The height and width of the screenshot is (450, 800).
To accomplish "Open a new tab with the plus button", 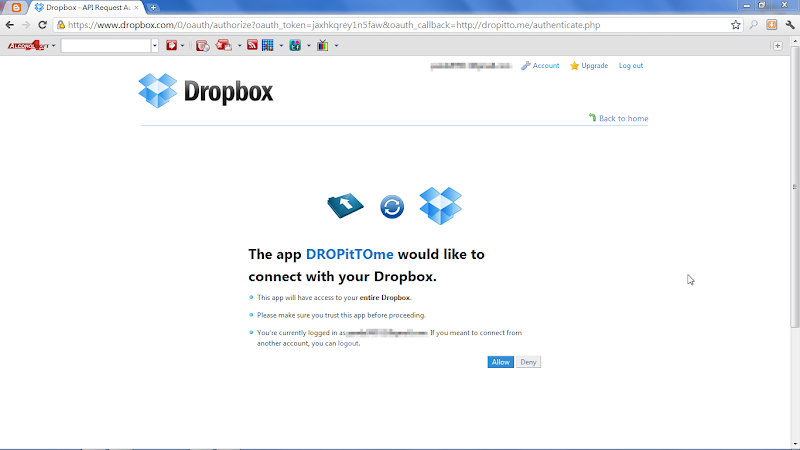I will (x=153, y=8).
